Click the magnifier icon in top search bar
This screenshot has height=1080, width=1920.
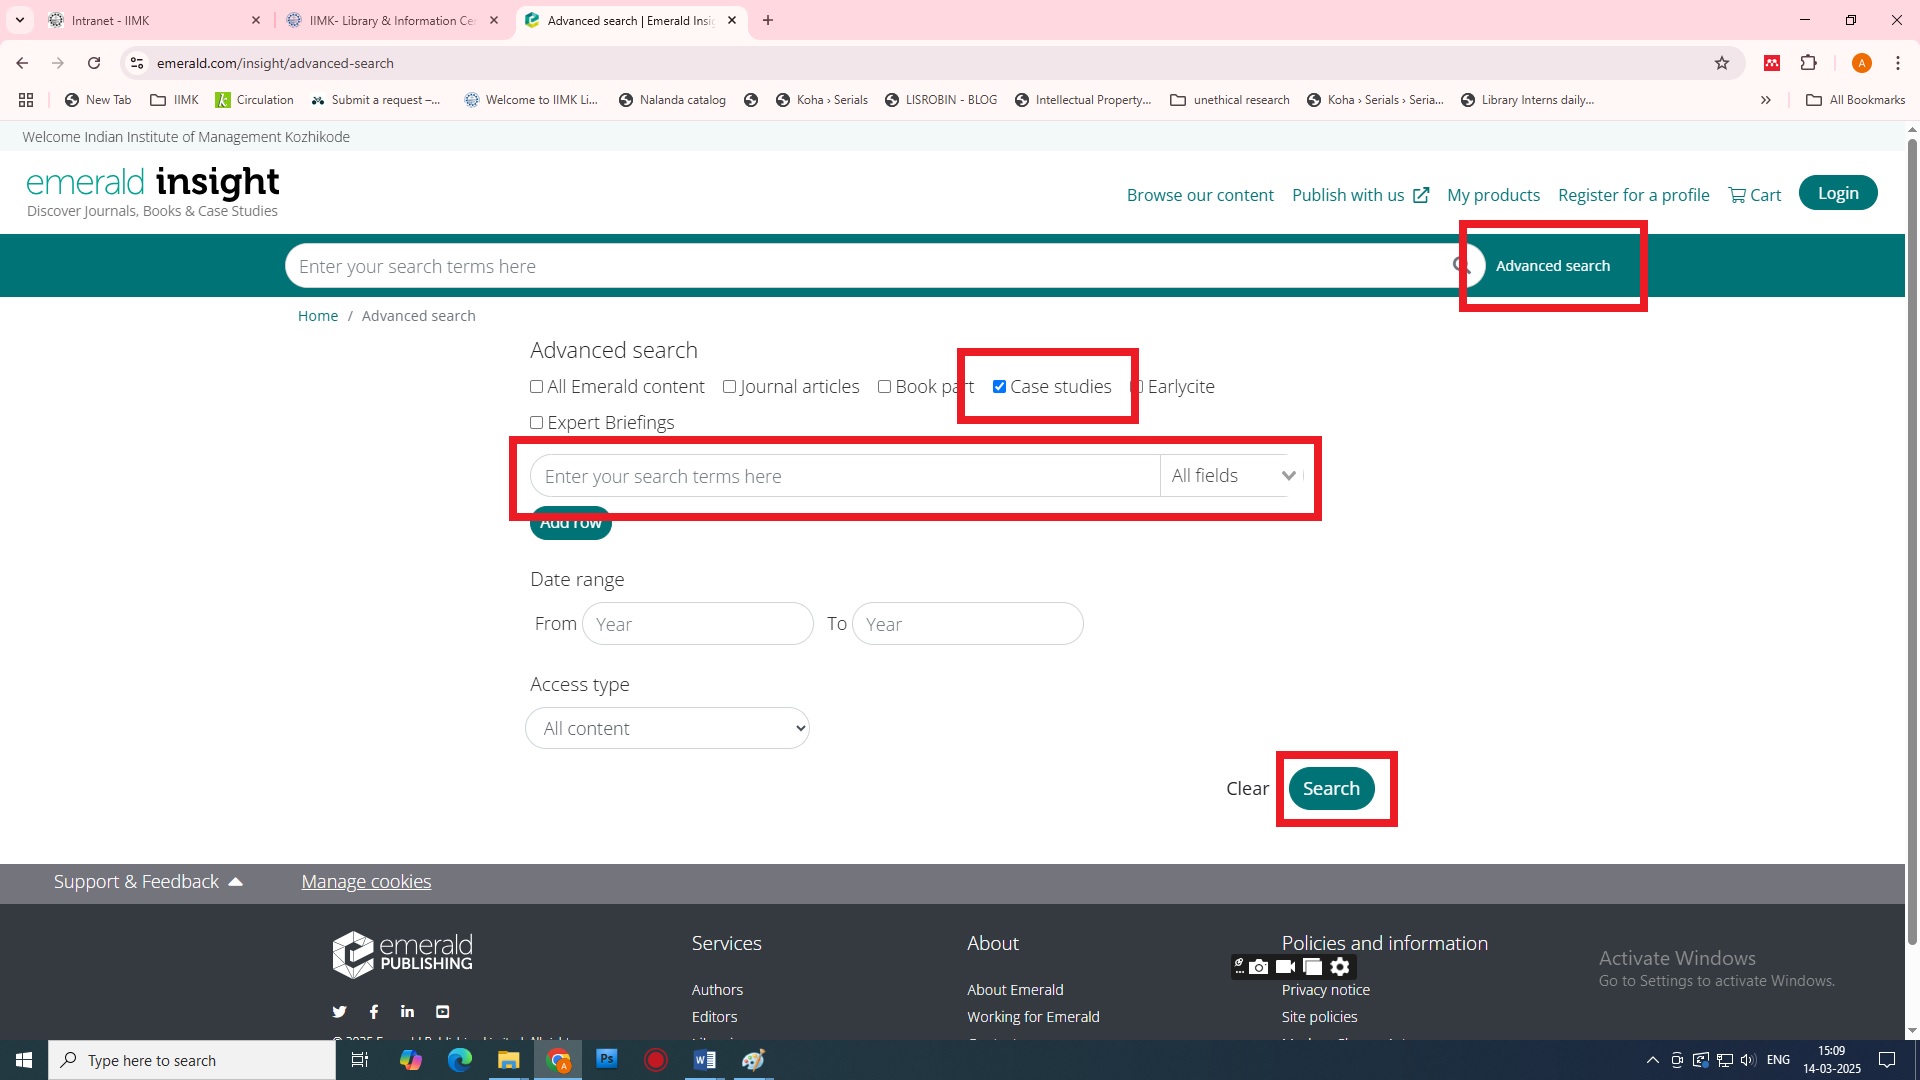[x=1461, y=265]
